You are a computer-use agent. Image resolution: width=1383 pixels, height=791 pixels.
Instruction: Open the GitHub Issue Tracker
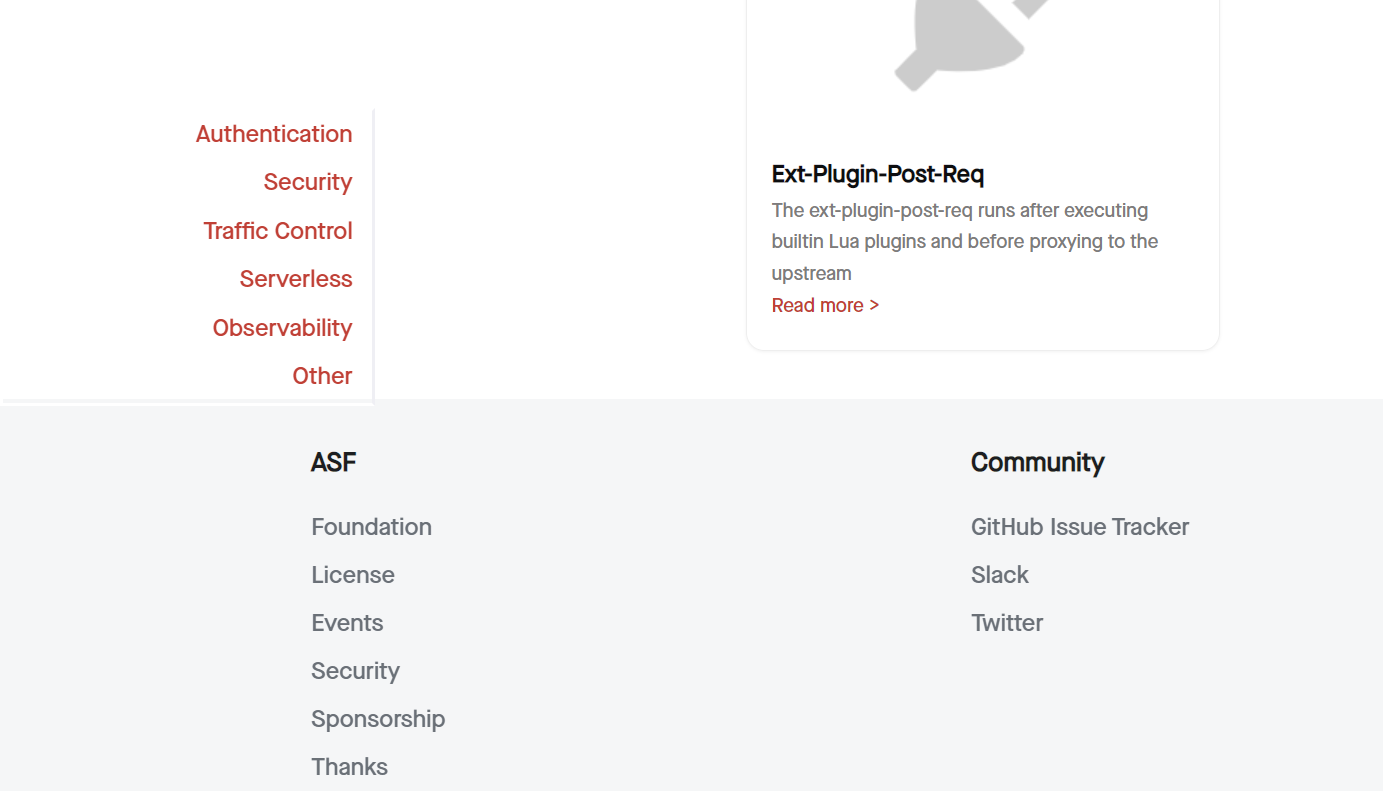pyautogui.click(x=1080, y=527)
